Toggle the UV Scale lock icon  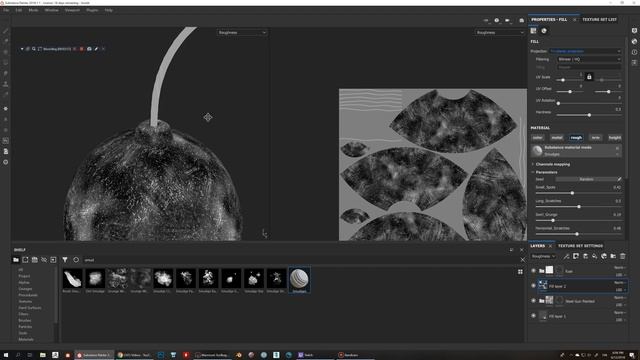coord(589,77)
